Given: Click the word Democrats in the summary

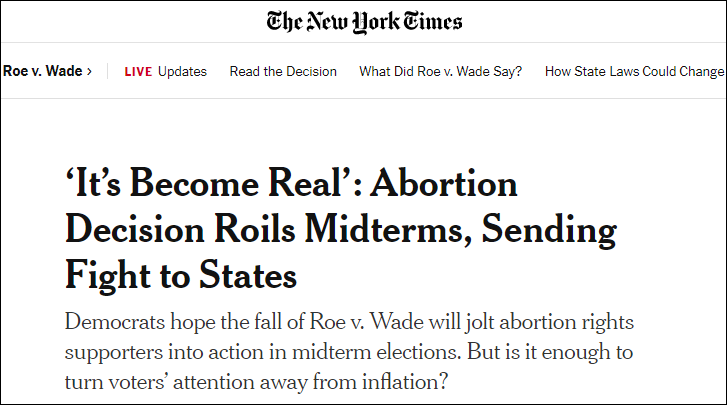Looking at the screenshot, I should pyautogui.click(x=115, y=322).
